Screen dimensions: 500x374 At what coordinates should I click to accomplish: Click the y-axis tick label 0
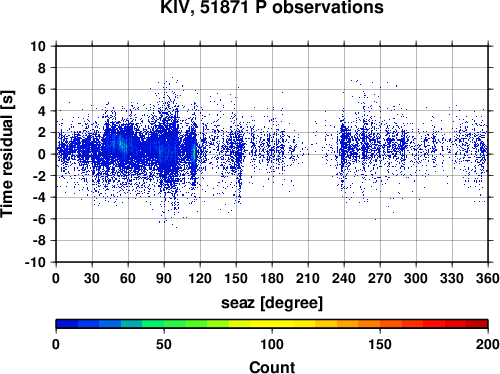pos(42,154)
